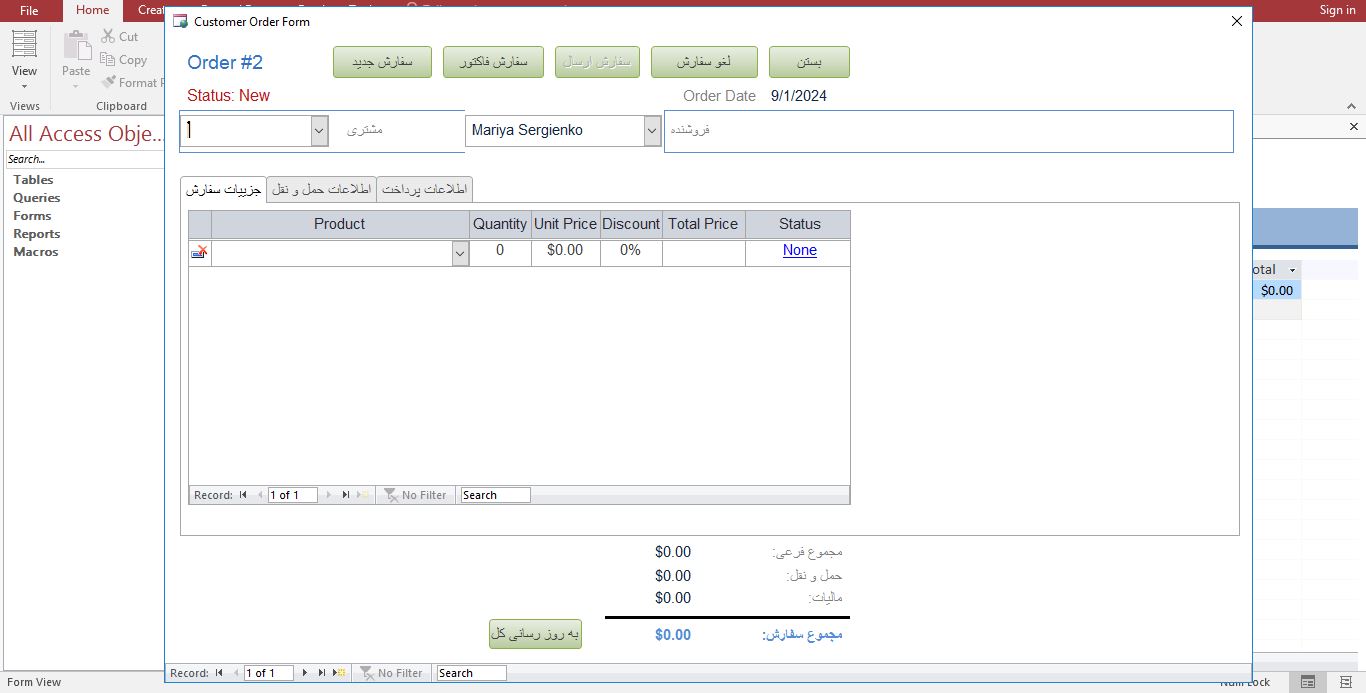Click the row selector icon of the product row

200,253
